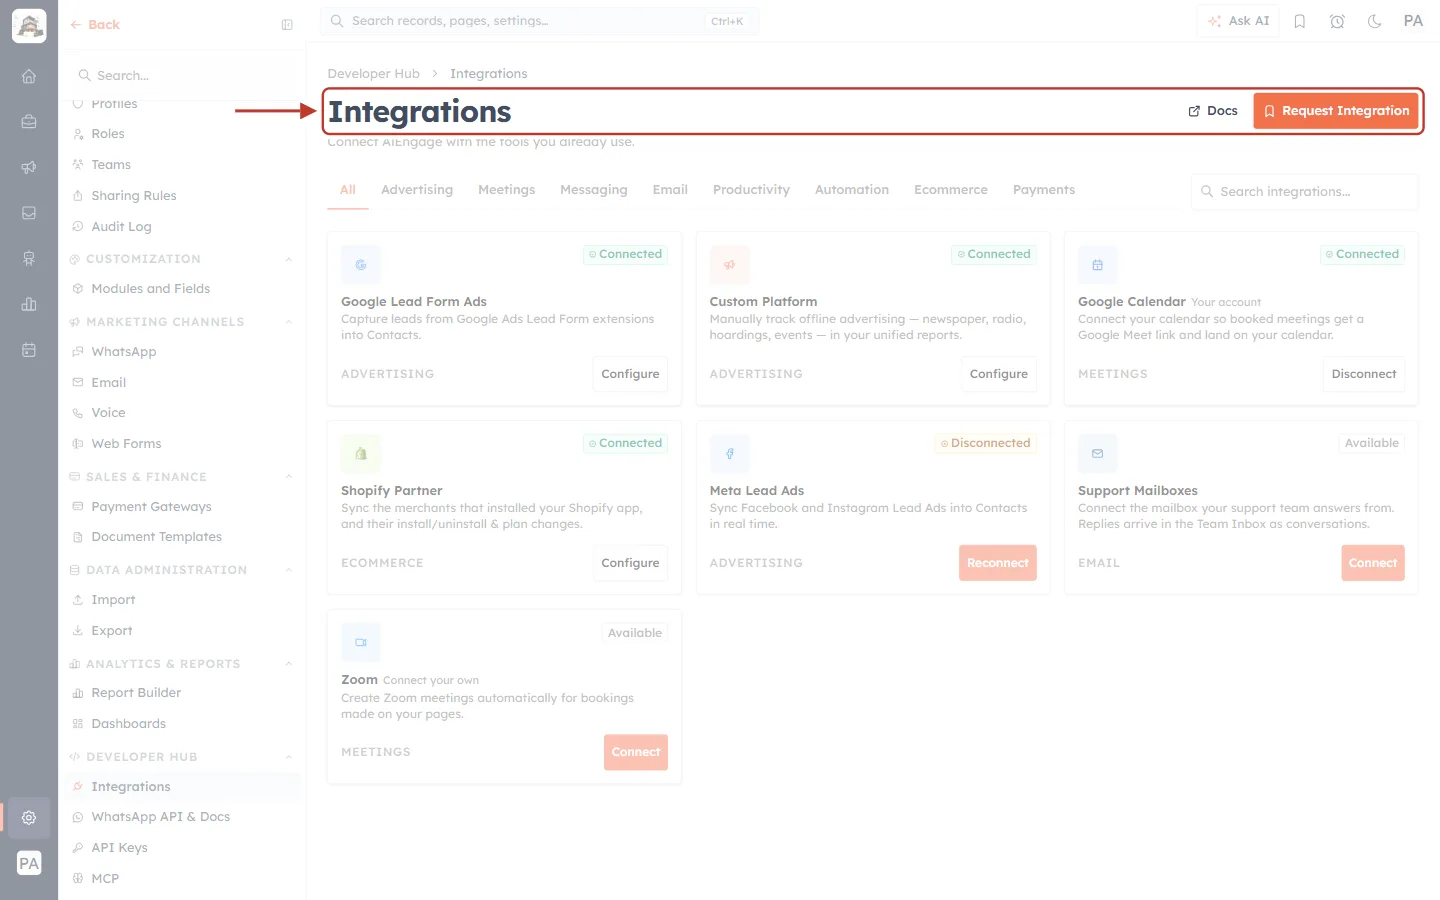Go back using the Back link
The height and width of the screenshot is (900, 1440).
click(95, 25)
